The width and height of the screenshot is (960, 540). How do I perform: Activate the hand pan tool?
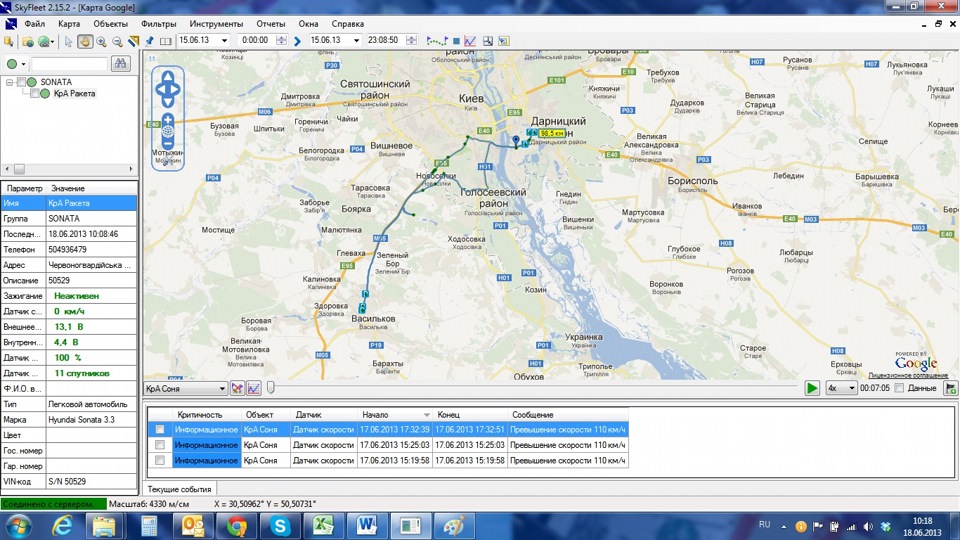point(84,41)
